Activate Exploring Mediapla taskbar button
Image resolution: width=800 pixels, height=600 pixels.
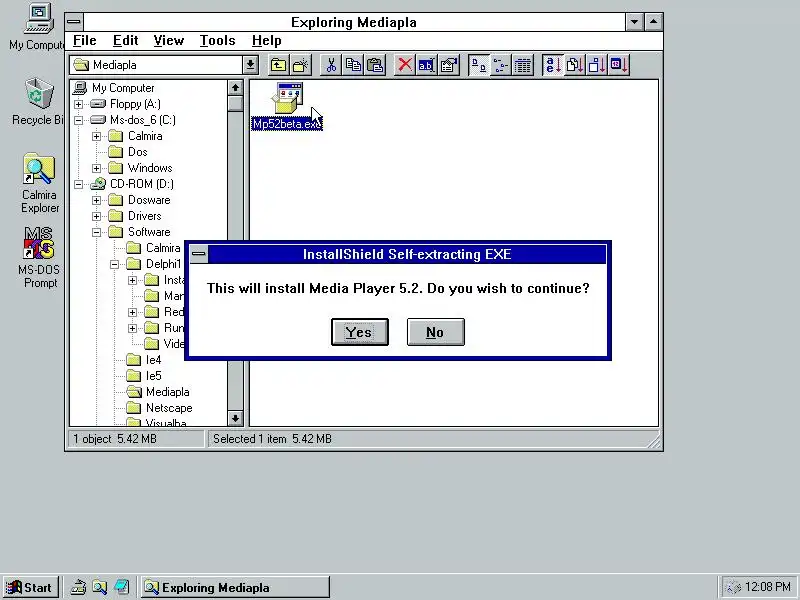coord(235,587)
